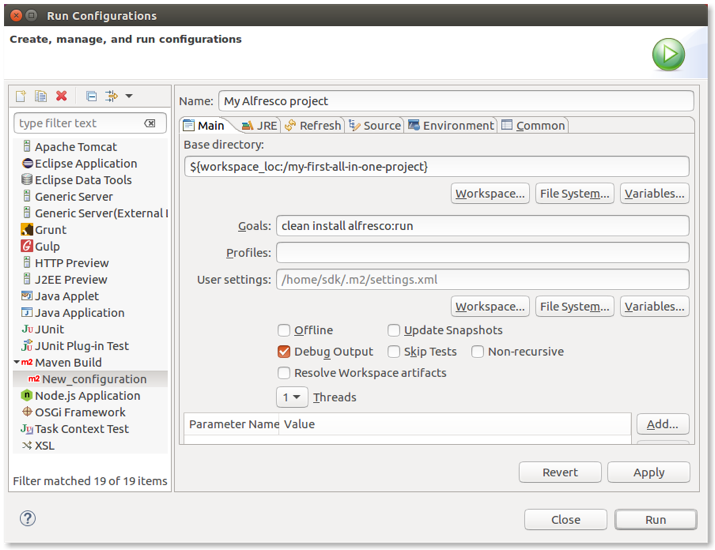The image size is (715, 550).
Task: Click the collapse all icon
Action: [91, 96]
